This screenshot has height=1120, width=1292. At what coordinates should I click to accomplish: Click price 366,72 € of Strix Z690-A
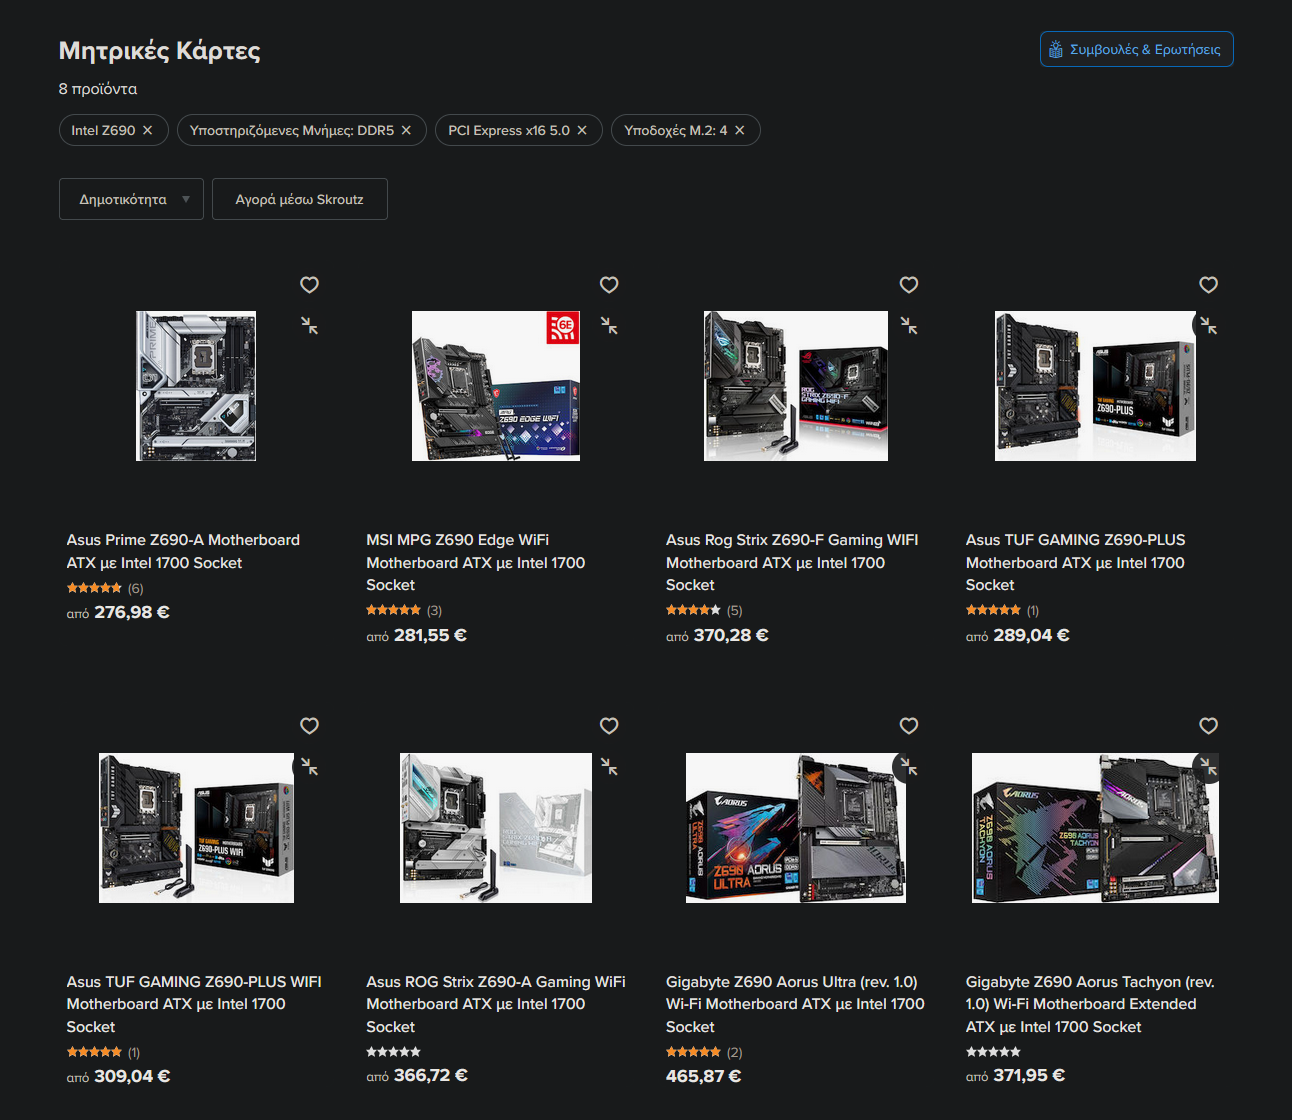(431, 1076)
